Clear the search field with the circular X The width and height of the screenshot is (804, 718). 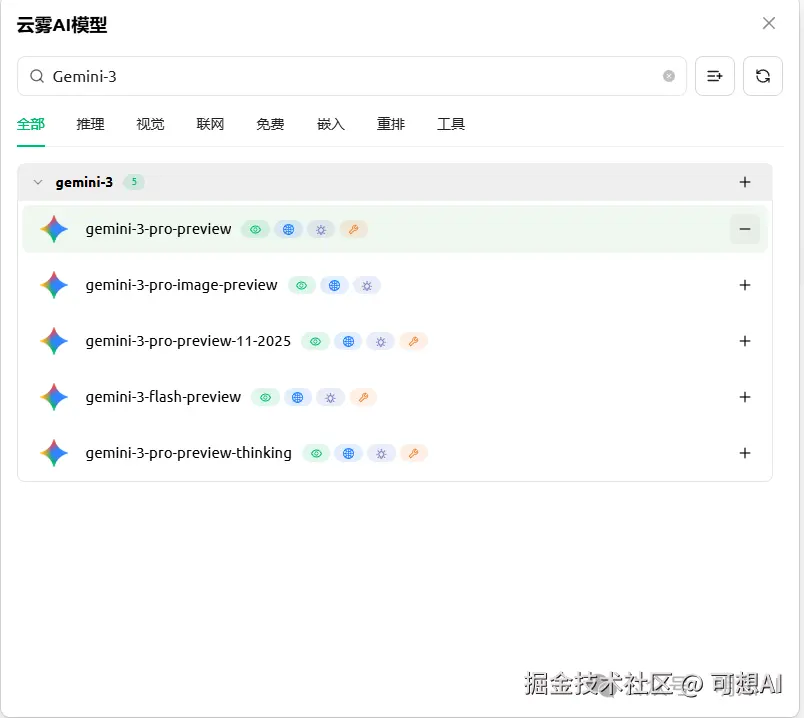(668, 76)
